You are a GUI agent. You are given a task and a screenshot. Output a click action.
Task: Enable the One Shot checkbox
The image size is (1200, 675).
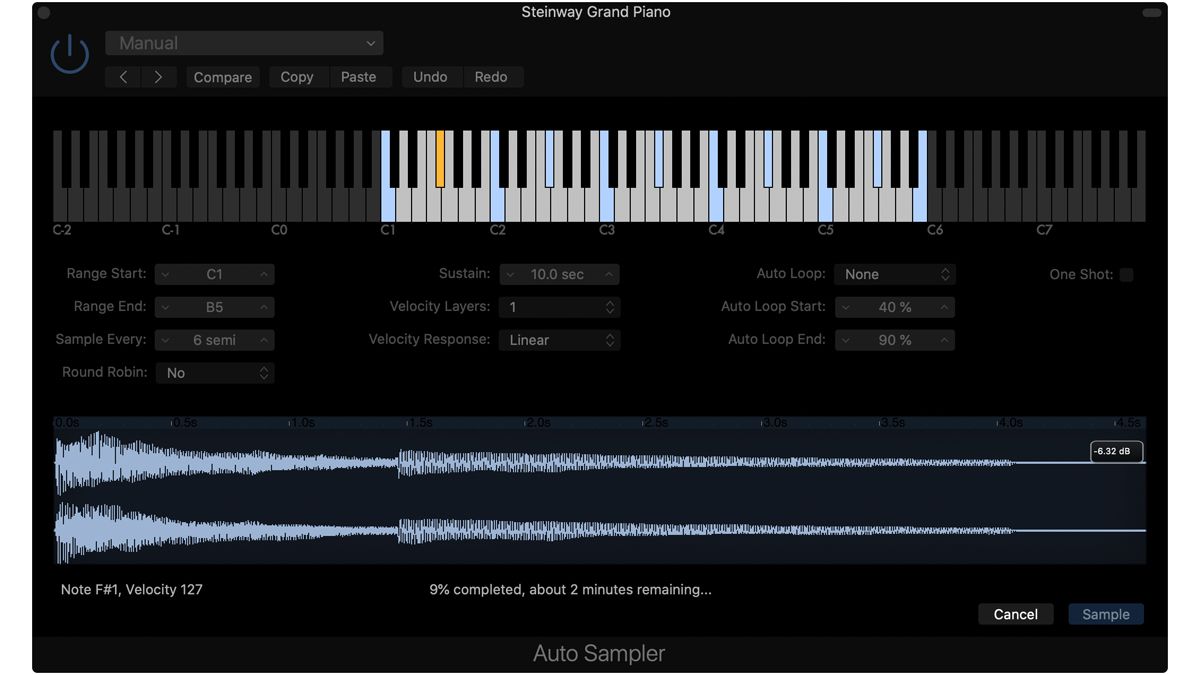(1126, 274)
